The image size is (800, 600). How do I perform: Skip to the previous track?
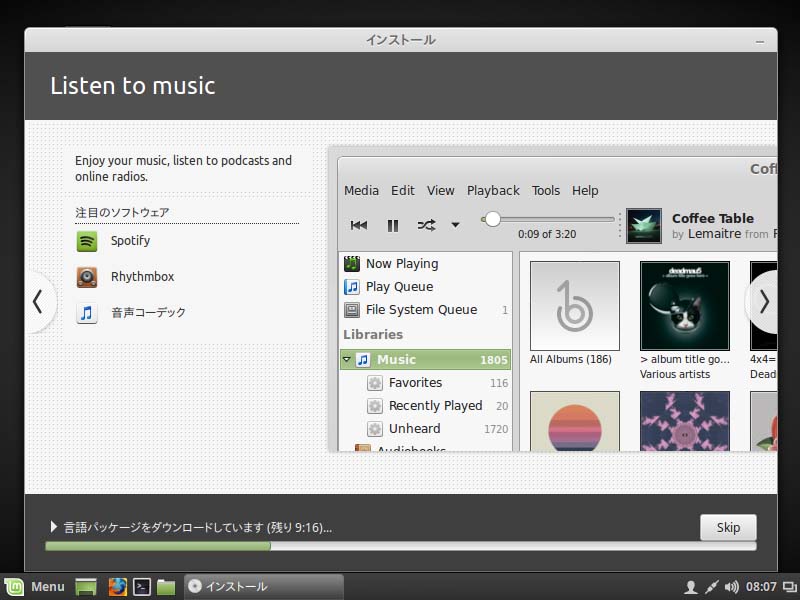pyautogui.click(x=359, y=225)
